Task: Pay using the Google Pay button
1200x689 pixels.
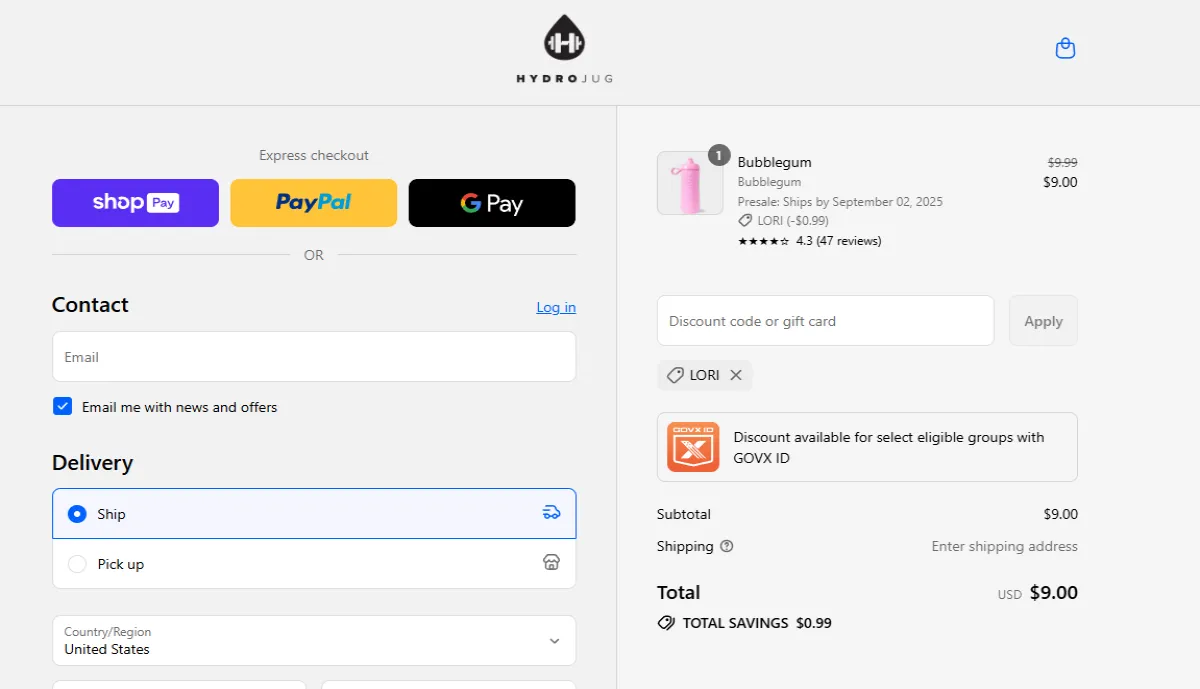Action: click(x=492, y=203)
